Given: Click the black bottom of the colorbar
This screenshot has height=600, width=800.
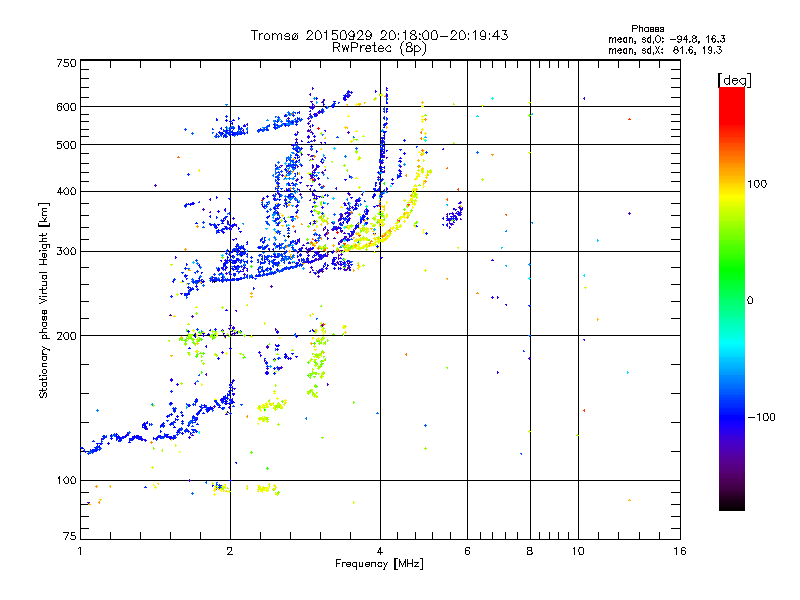Looking at the screenshot, I should pos(732,504).
